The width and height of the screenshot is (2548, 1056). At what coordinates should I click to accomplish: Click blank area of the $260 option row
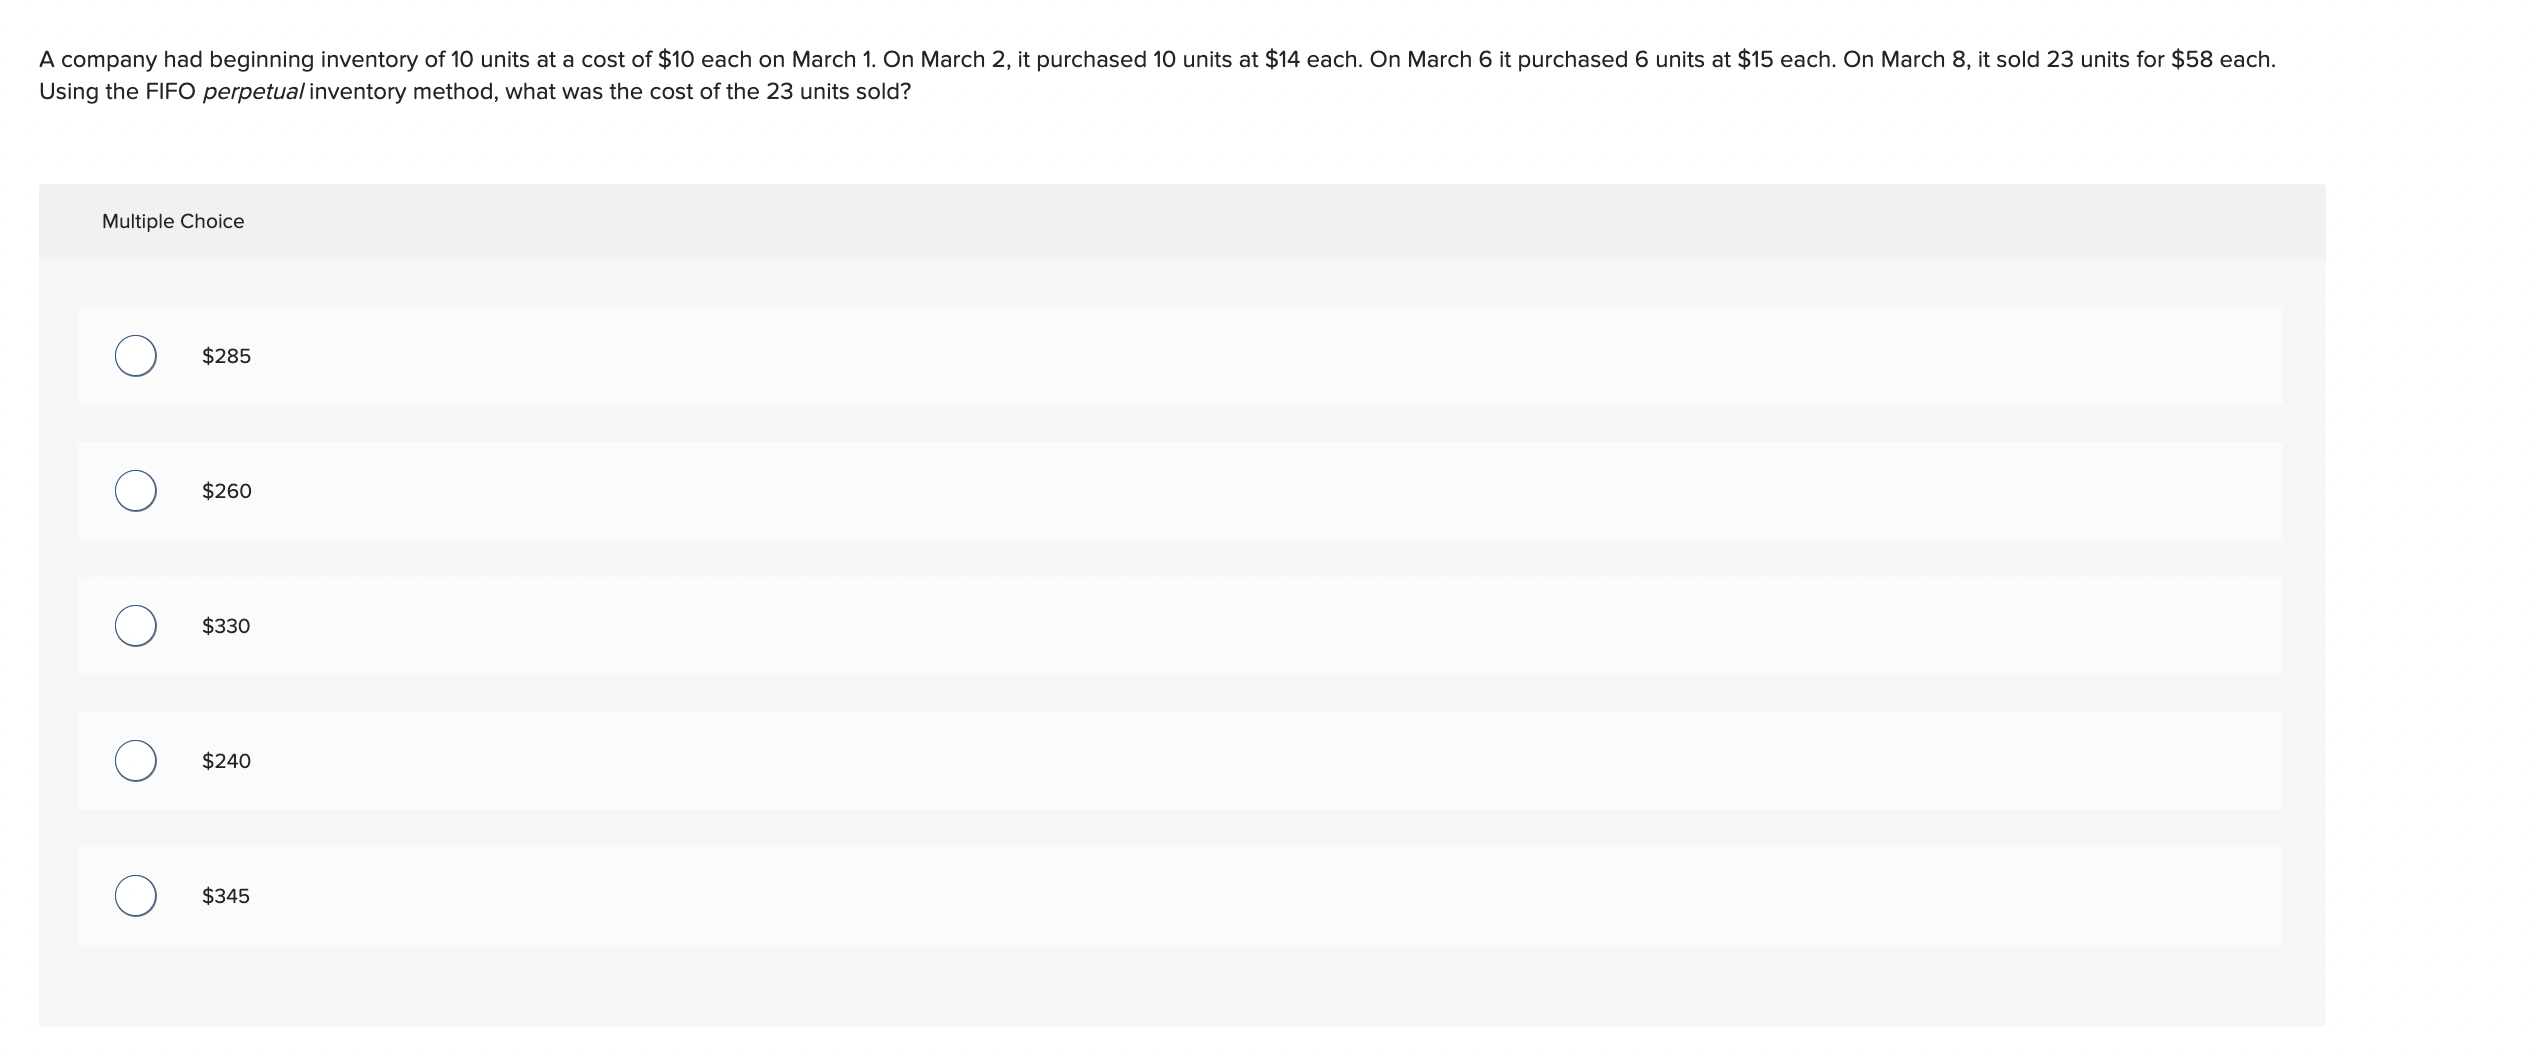pyautogui.click(x=1180, y=491)
